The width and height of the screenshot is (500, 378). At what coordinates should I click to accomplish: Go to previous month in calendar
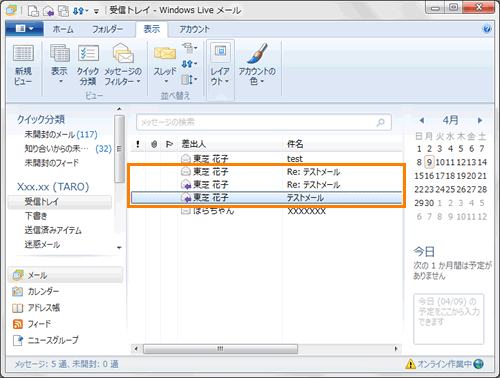click(422, 120)
